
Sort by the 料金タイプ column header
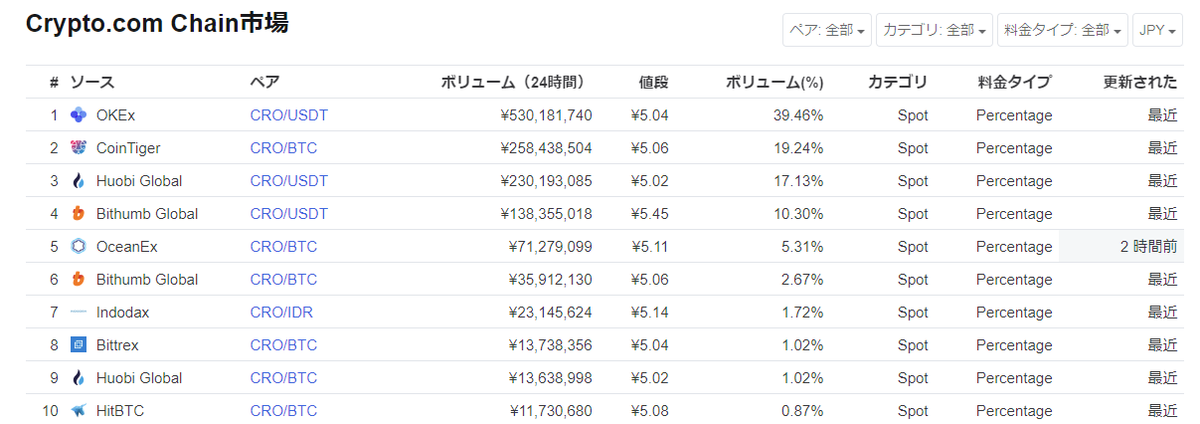pos(1015,82)
